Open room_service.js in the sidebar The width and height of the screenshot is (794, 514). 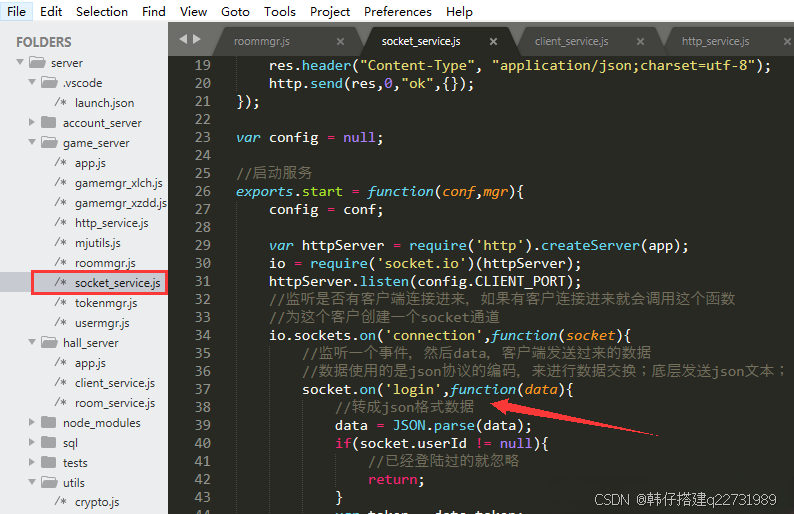[115, 403]
